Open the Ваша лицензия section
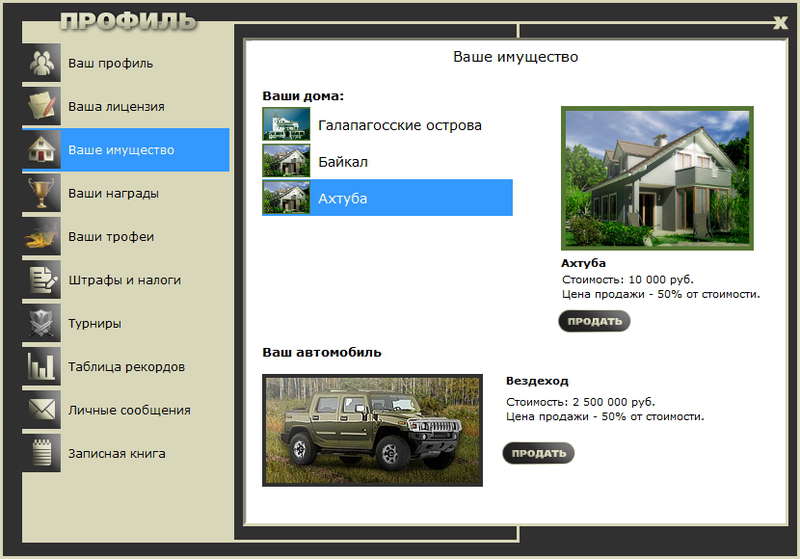 pyautogui.click(x=126, y=107)
